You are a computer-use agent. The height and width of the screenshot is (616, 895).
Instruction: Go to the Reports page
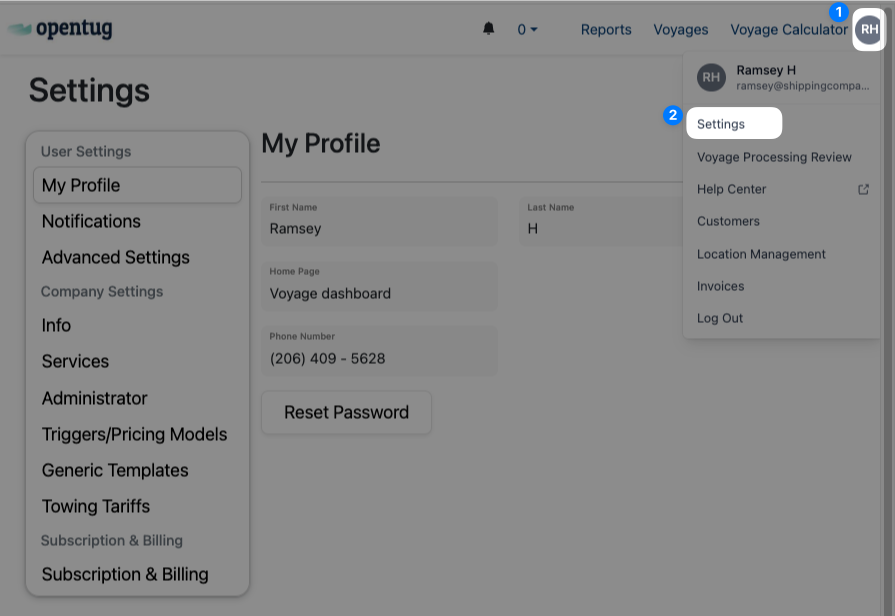(x=606, y=30)
